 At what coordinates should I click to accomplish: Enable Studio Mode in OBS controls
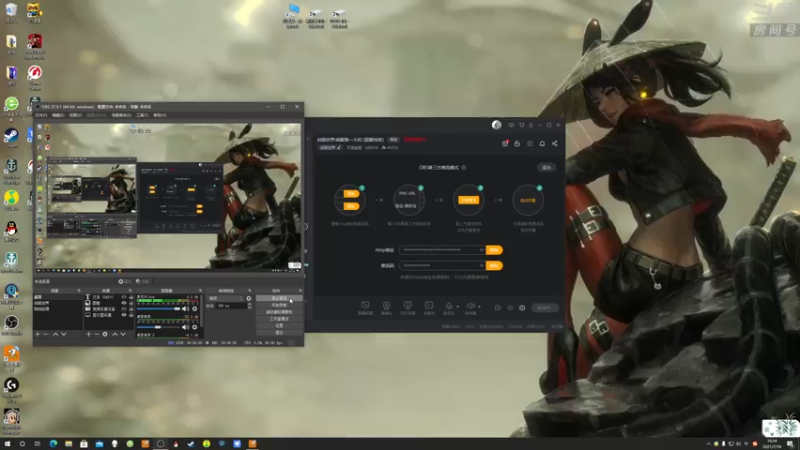coord(279,319)
